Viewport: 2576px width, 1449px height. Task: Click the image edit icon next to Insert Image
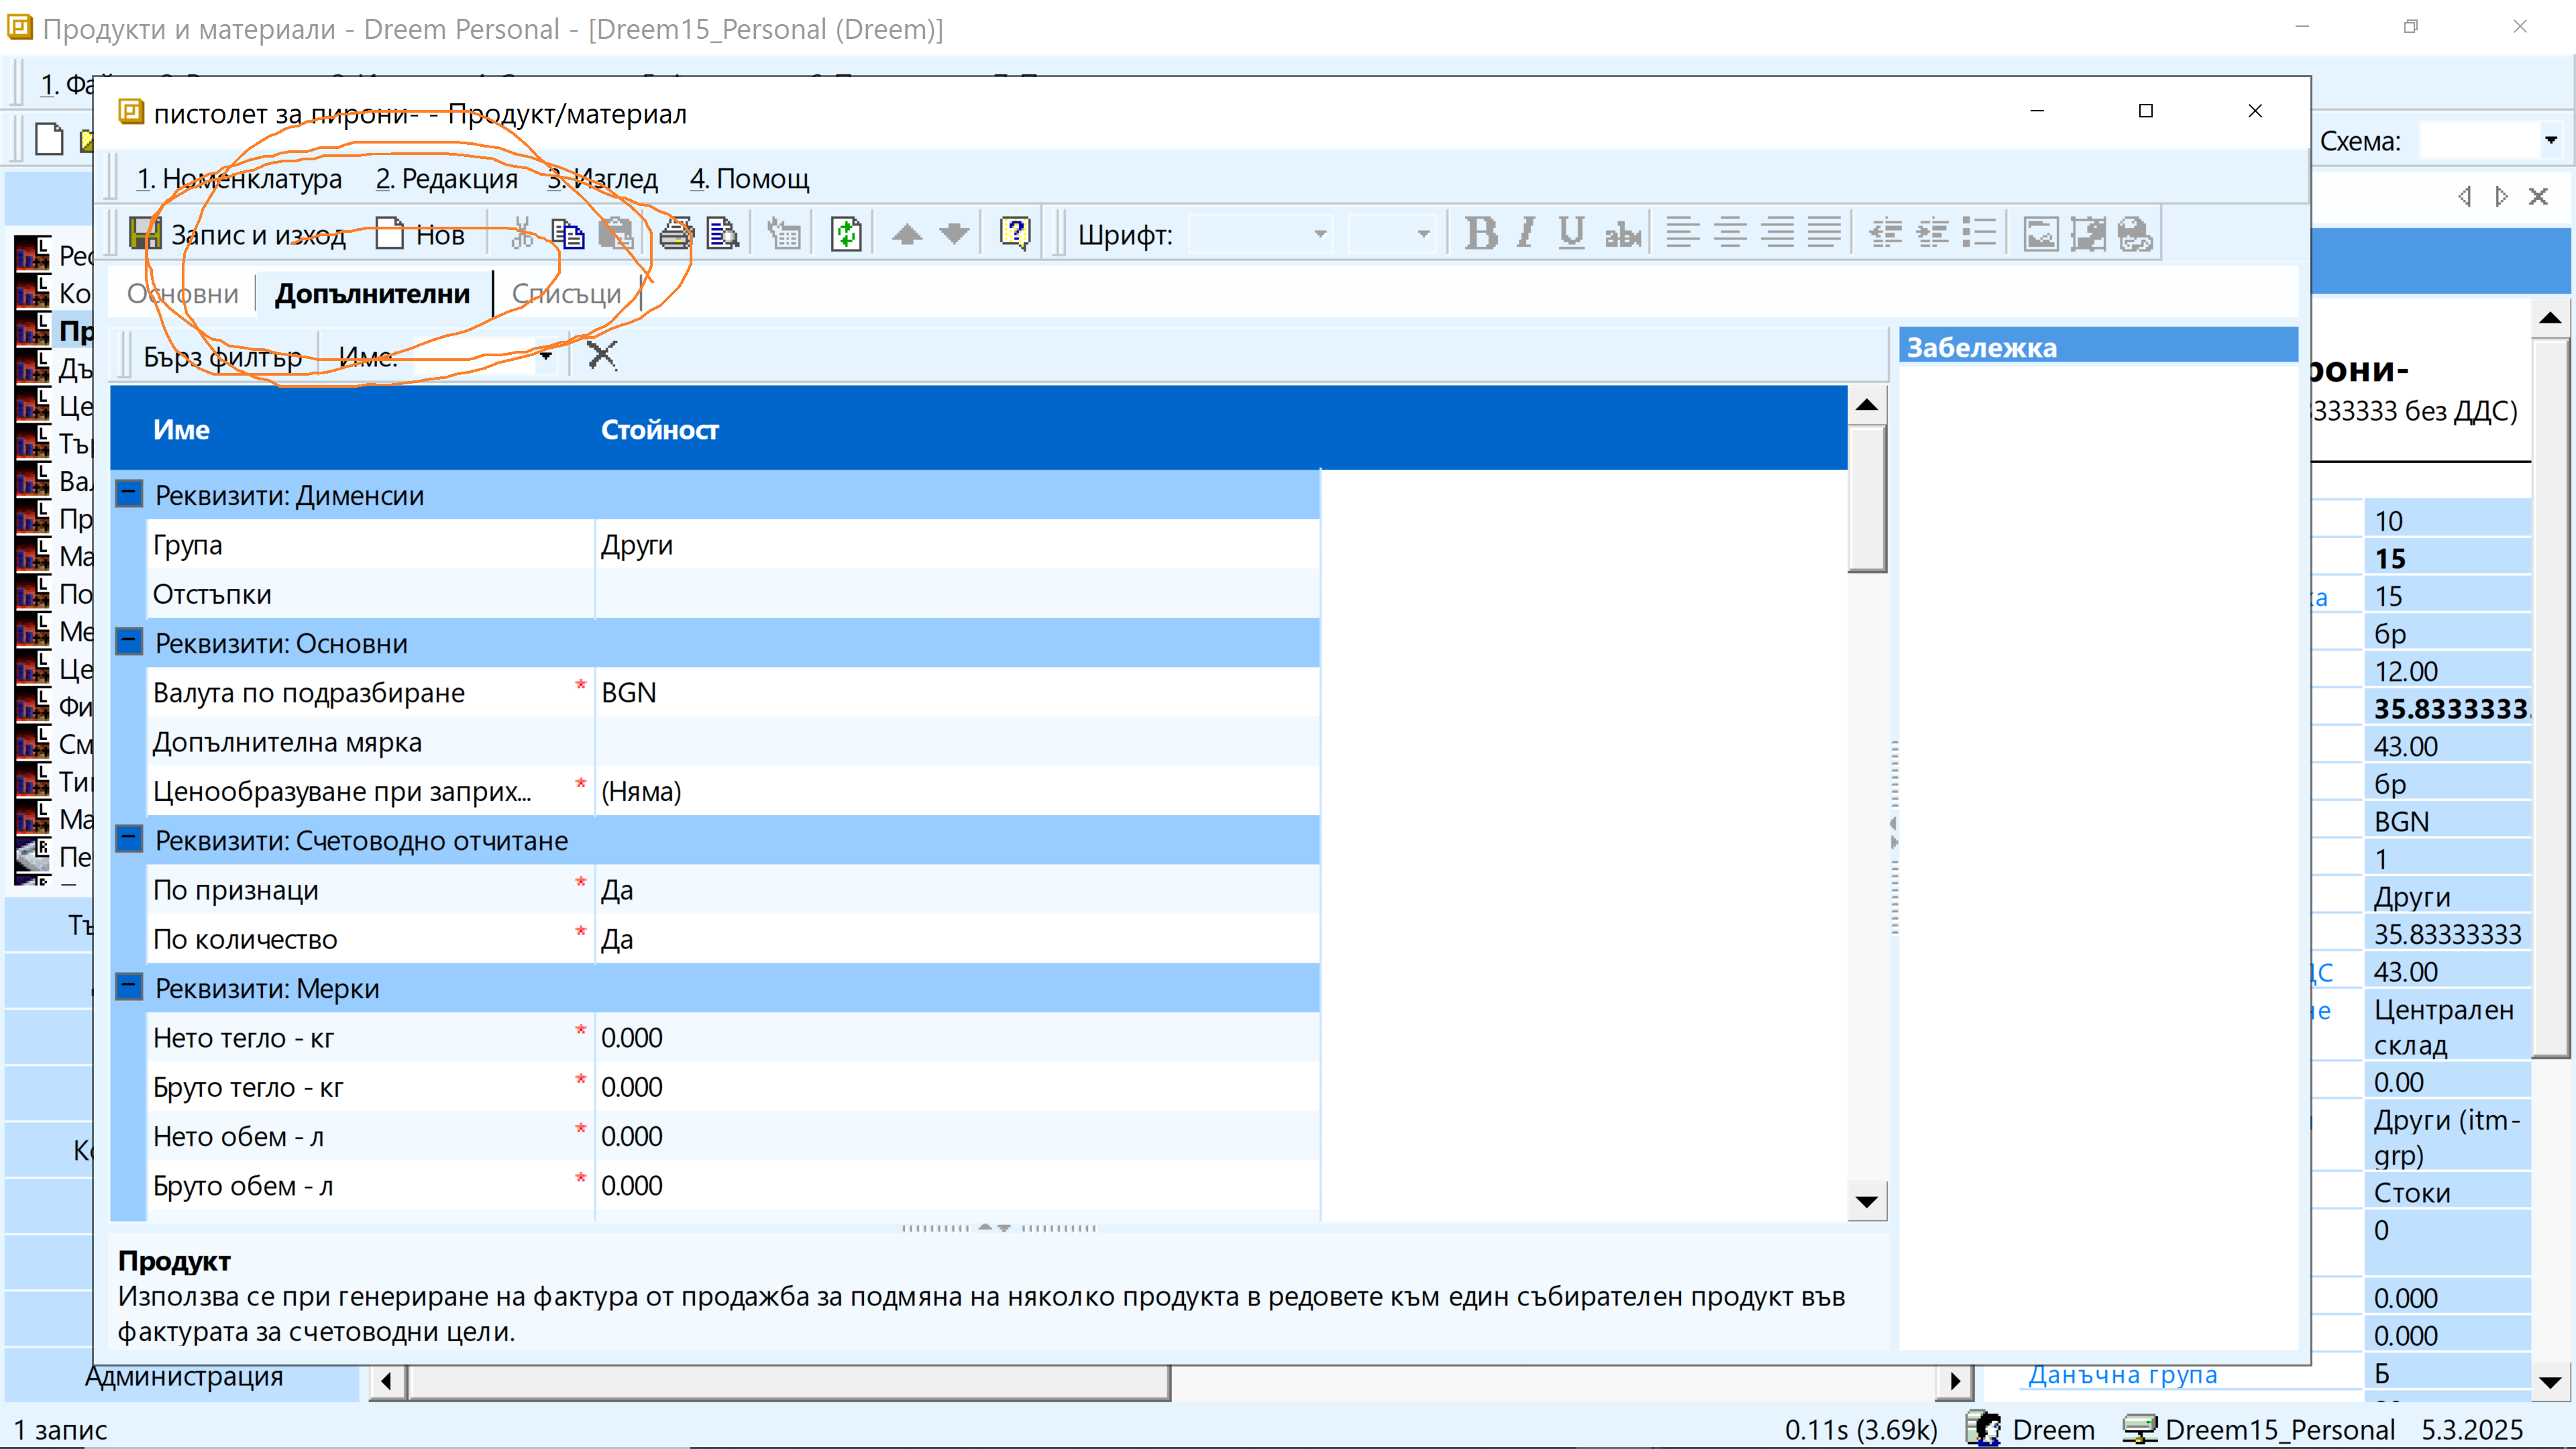(2088, 234)
